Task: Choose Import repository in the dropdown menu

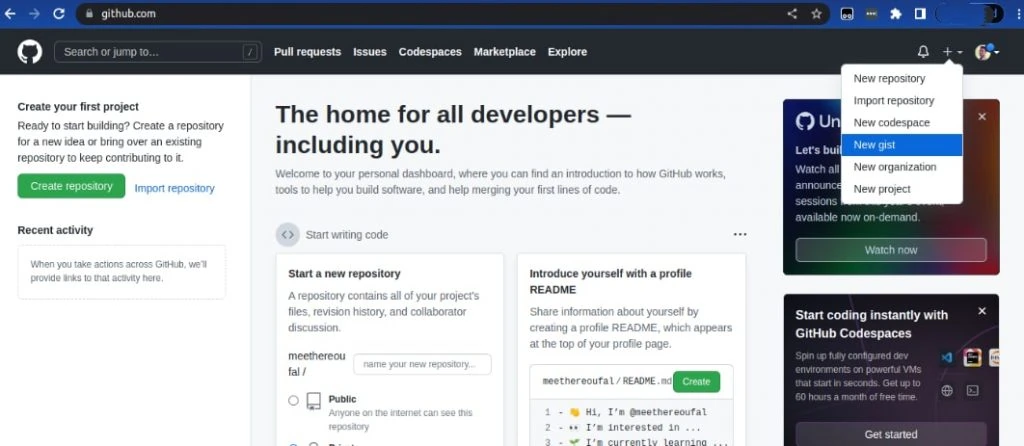Action: click(902, 101)
